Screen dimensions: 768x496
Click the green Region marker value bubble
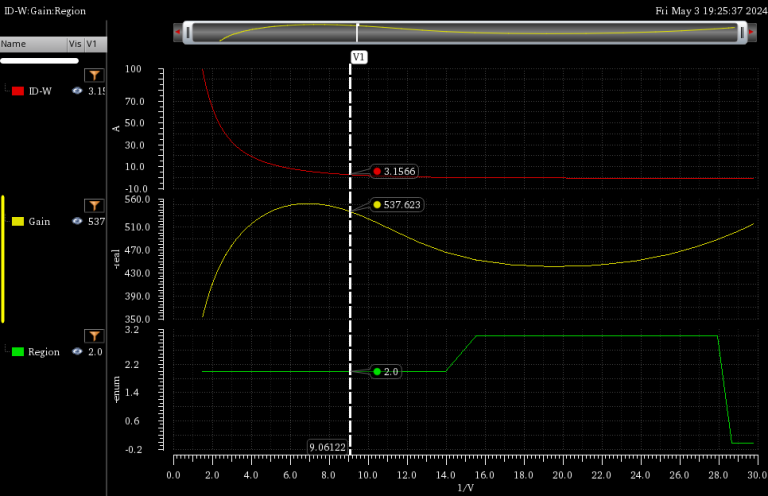386,372
